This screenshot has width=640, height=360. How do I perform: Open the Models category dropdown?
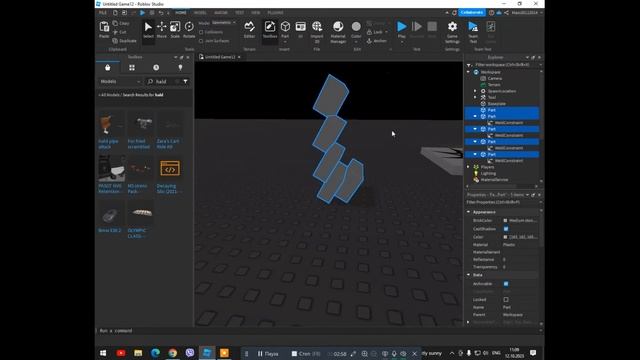(120, 82)
